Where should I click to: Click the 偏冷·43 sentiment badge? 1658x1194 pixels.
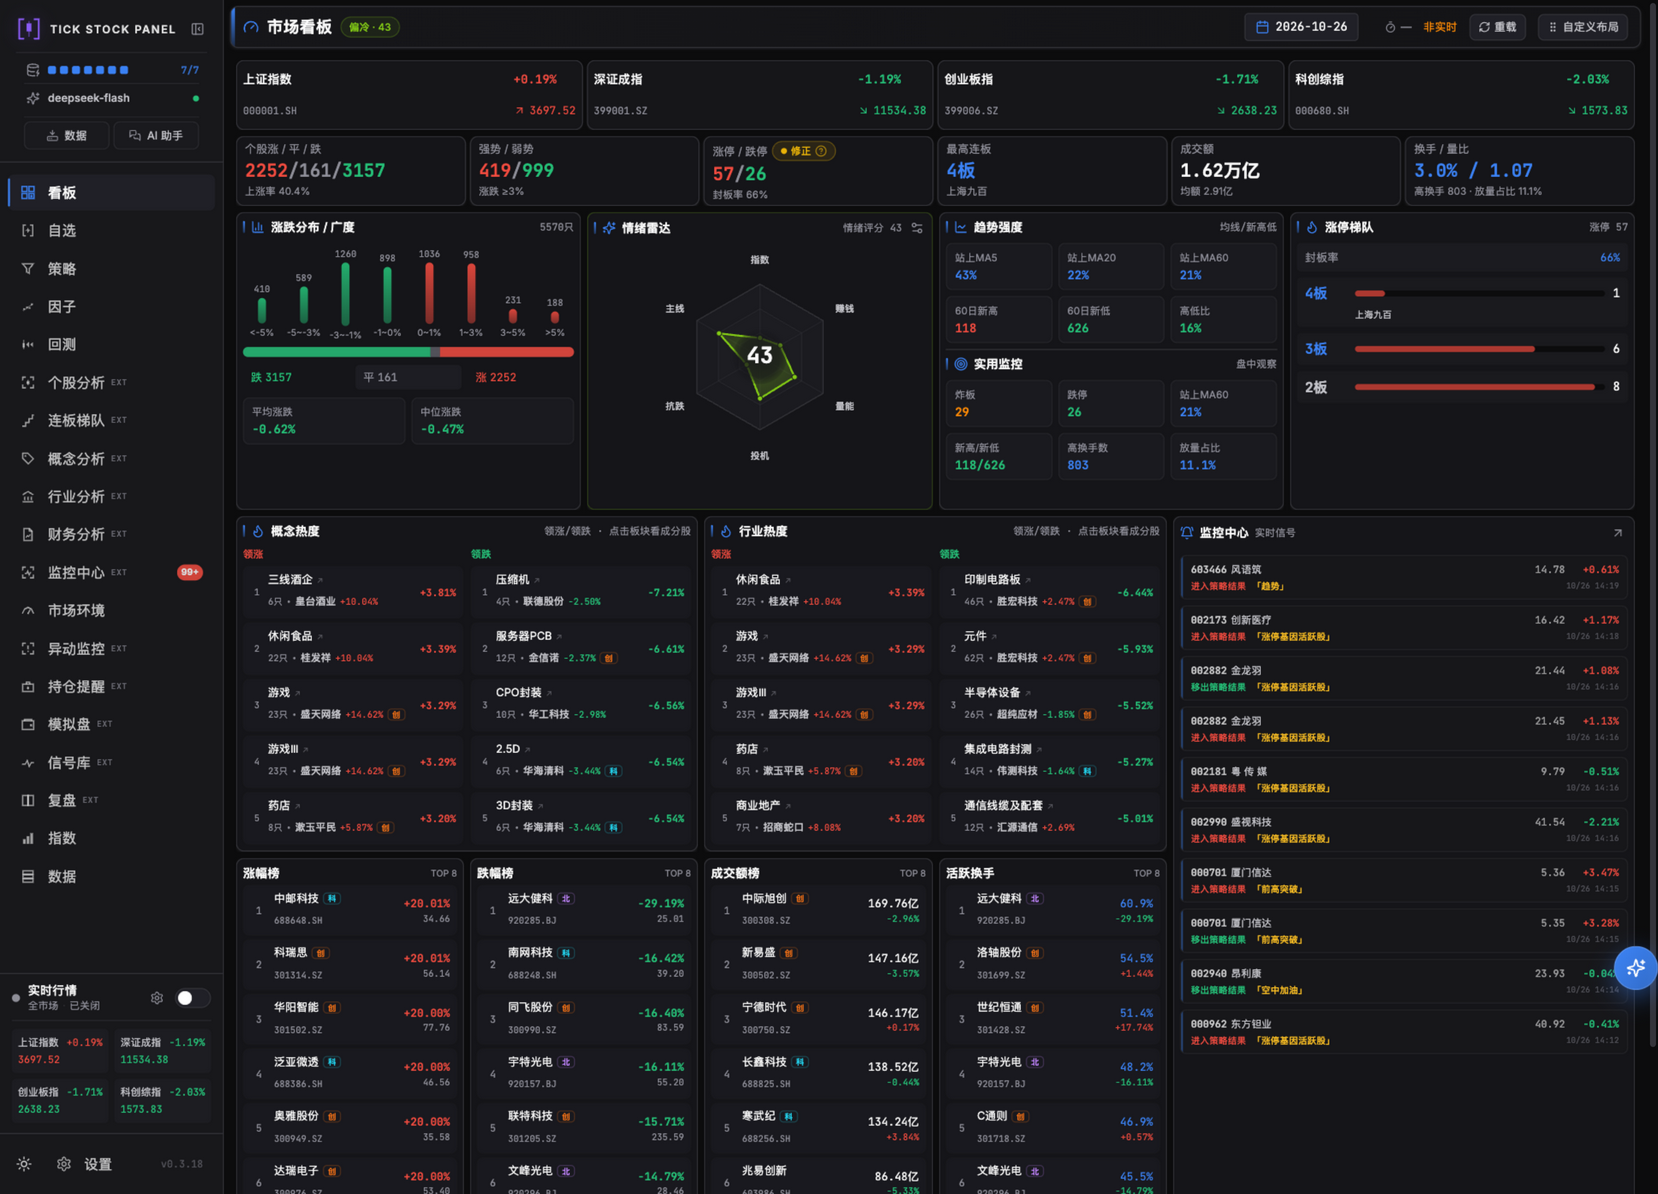click(370, 27)
